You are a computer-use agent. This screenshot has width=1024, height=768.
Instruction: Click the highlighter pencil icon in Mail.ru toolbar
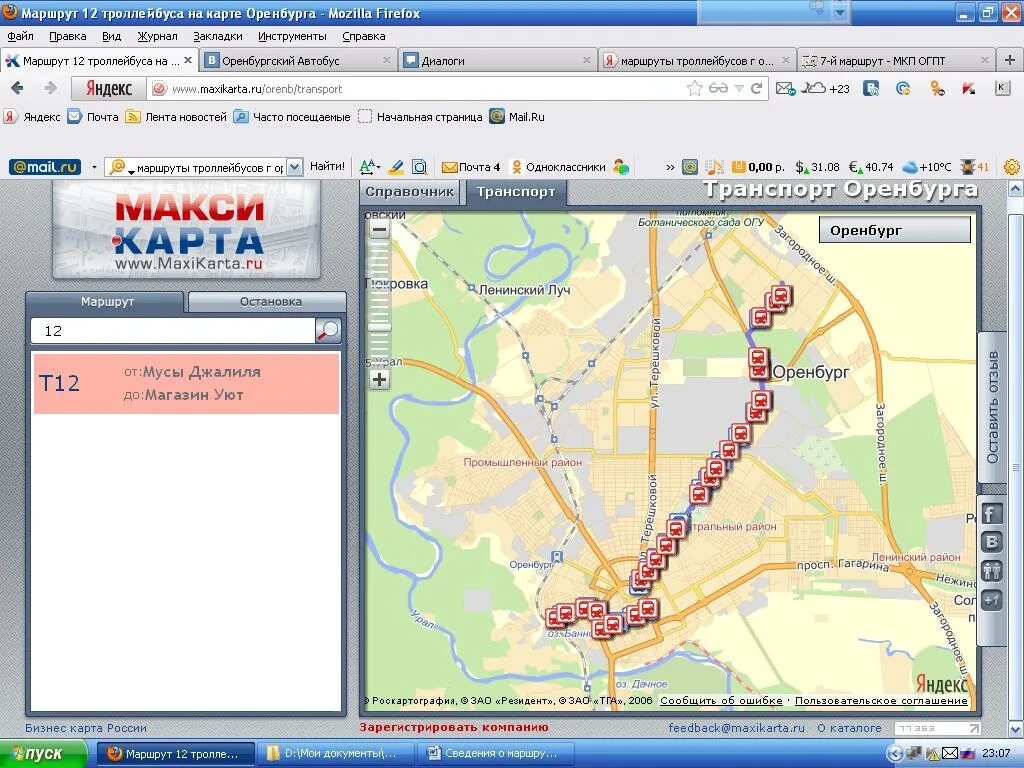[x=396, y=167]
